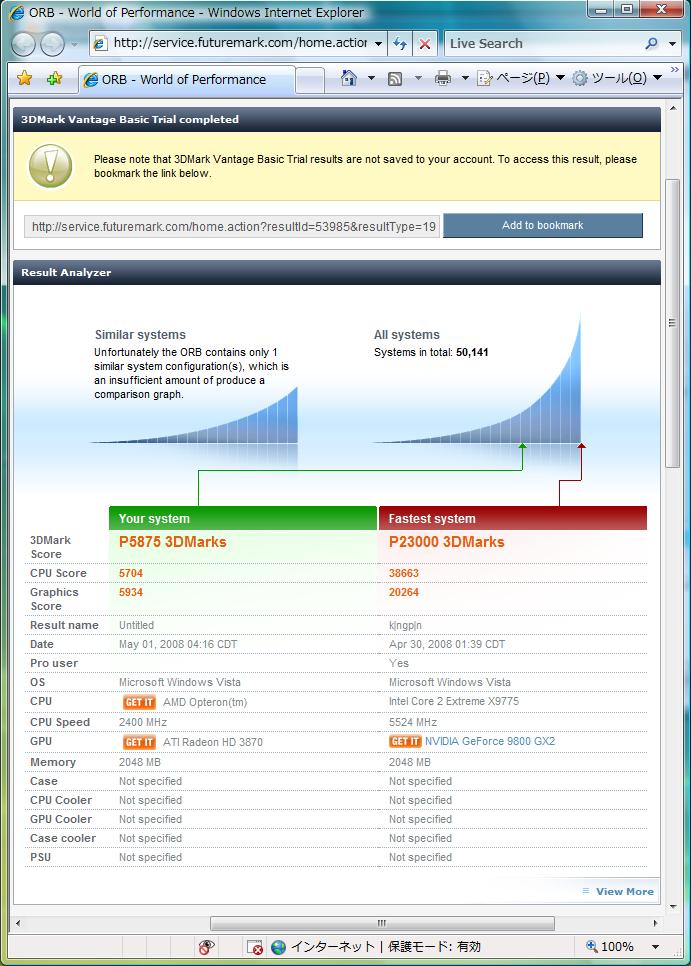
Task: Click the Internet Explorer title bar icon
Action: 17,12
